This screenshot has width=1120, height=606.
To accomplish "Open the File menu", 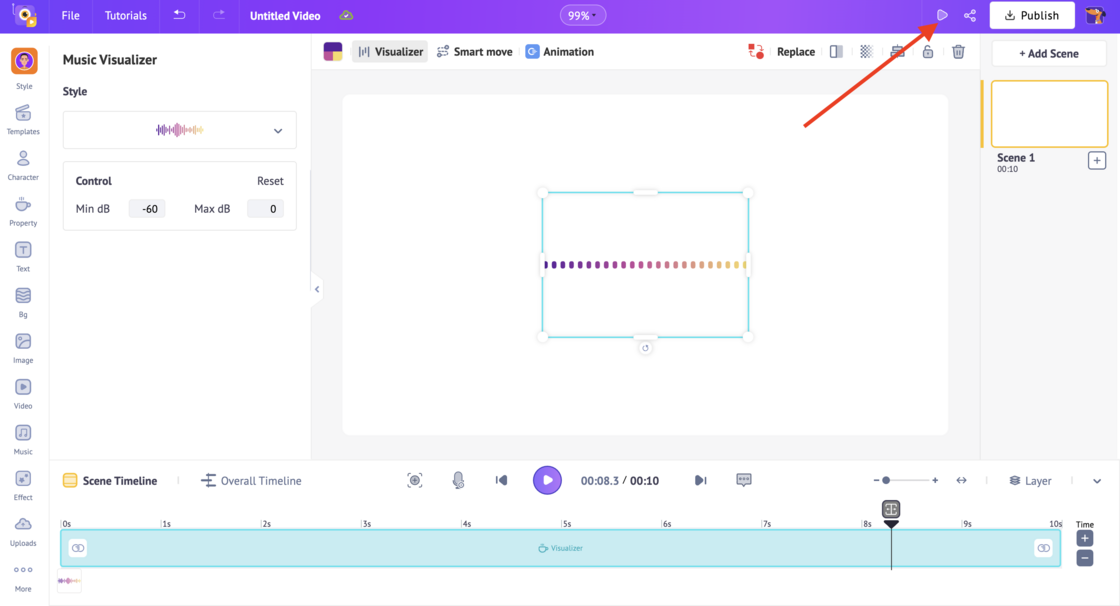I will tap(70, 16).
